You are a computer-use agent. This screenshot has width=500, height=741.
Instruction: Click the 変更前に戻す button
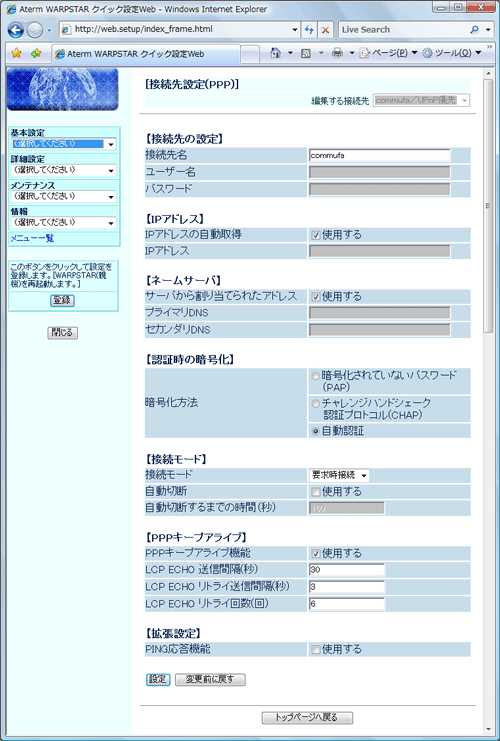[210, 679]
